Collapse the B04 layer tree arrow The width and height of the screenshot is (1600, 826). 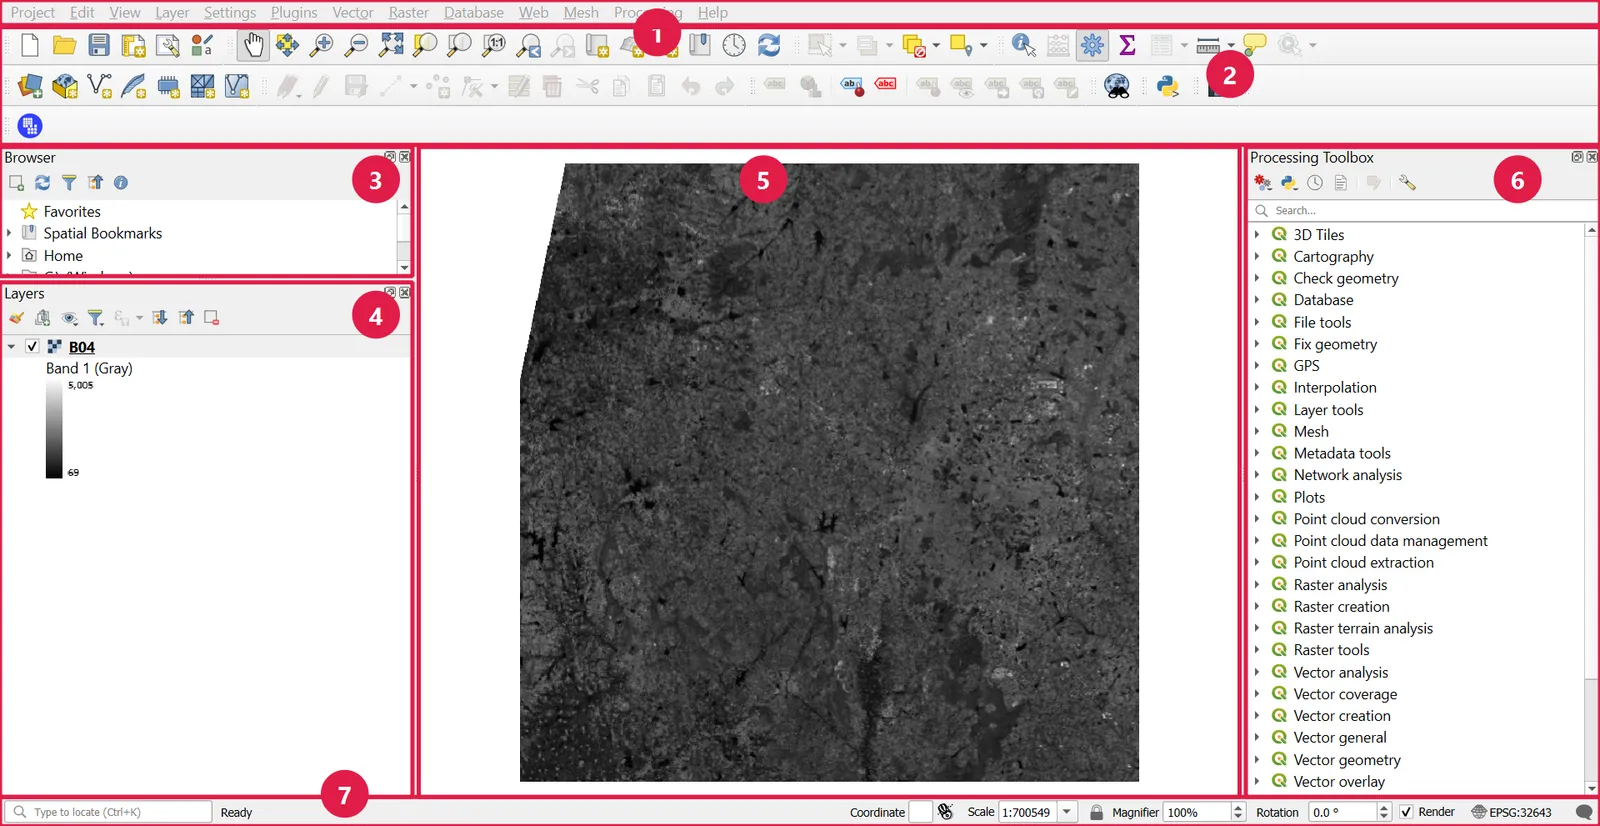(11, 347)
